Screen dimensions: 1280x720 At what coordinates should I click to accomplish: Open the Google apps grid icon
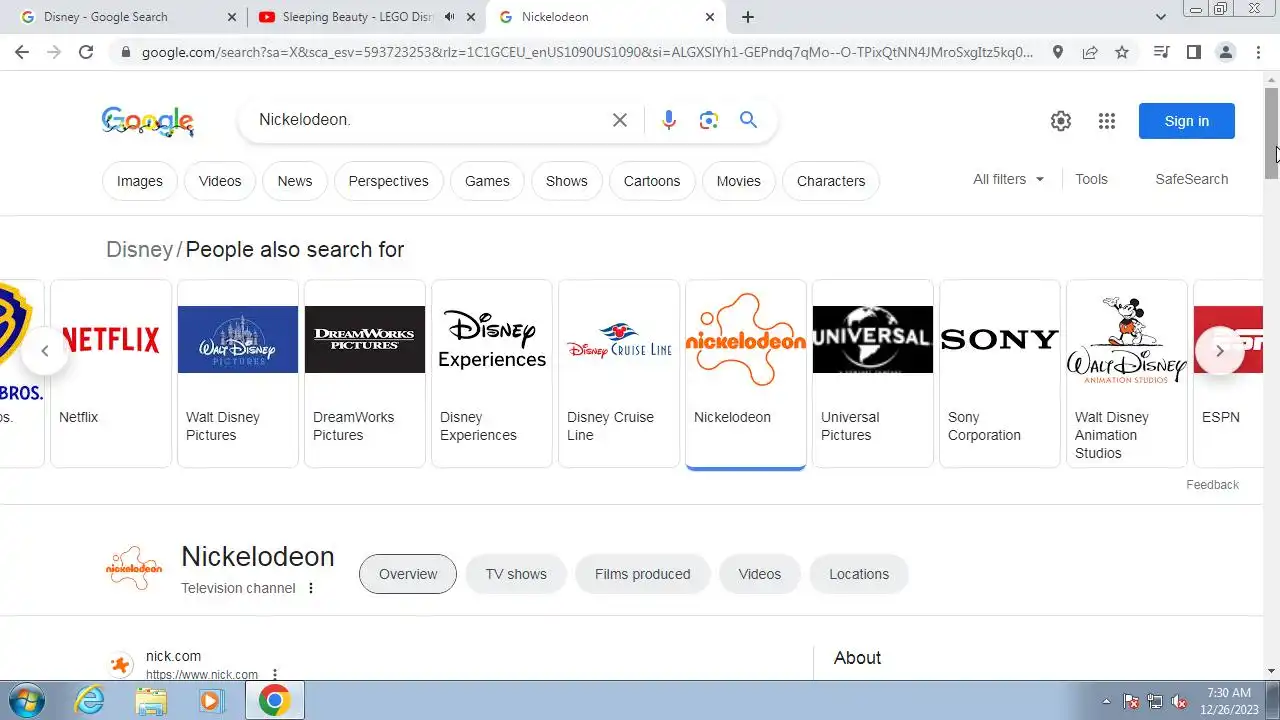(1106, 121)
